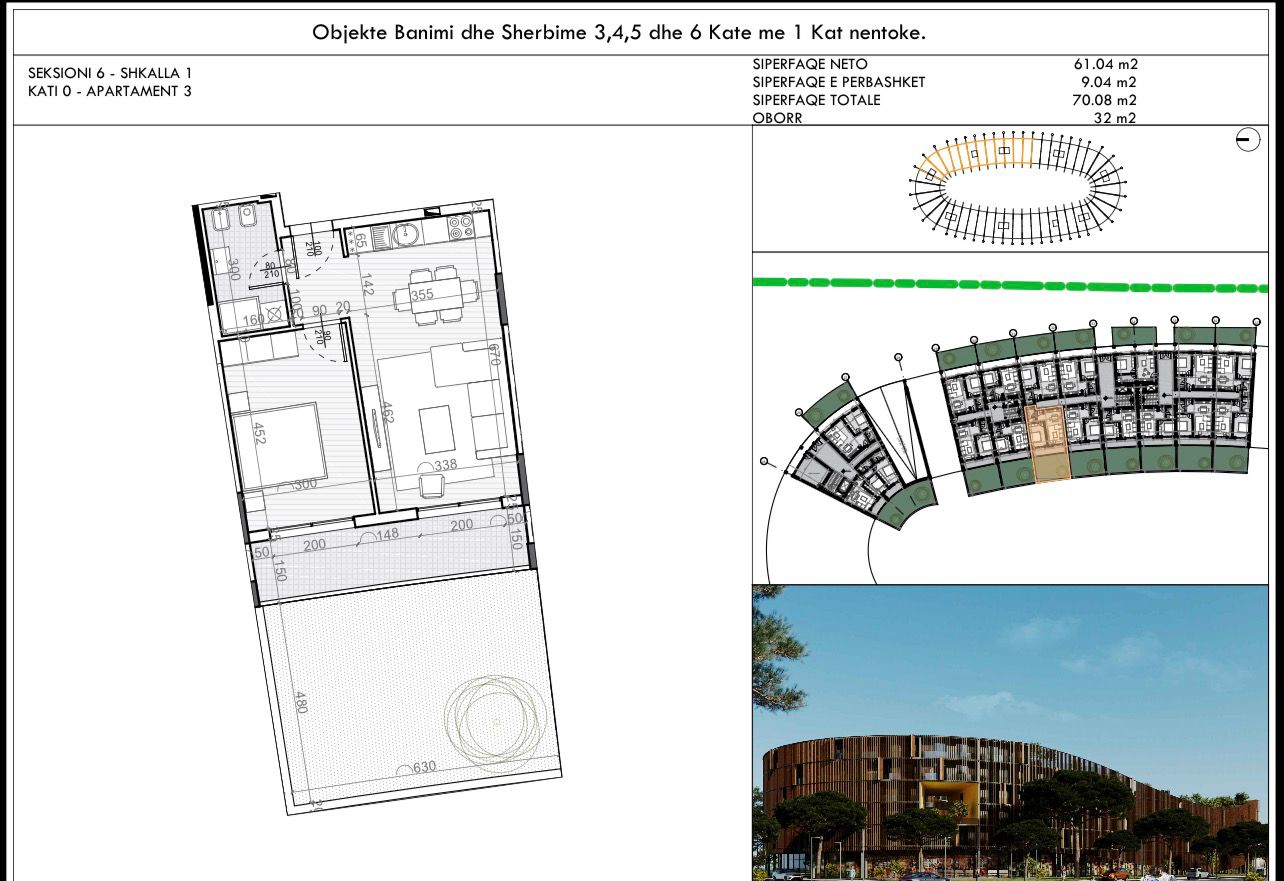Click the circular tree symbol in the yard
This screenshot has height=881, width=1284.
pos(497,716)
